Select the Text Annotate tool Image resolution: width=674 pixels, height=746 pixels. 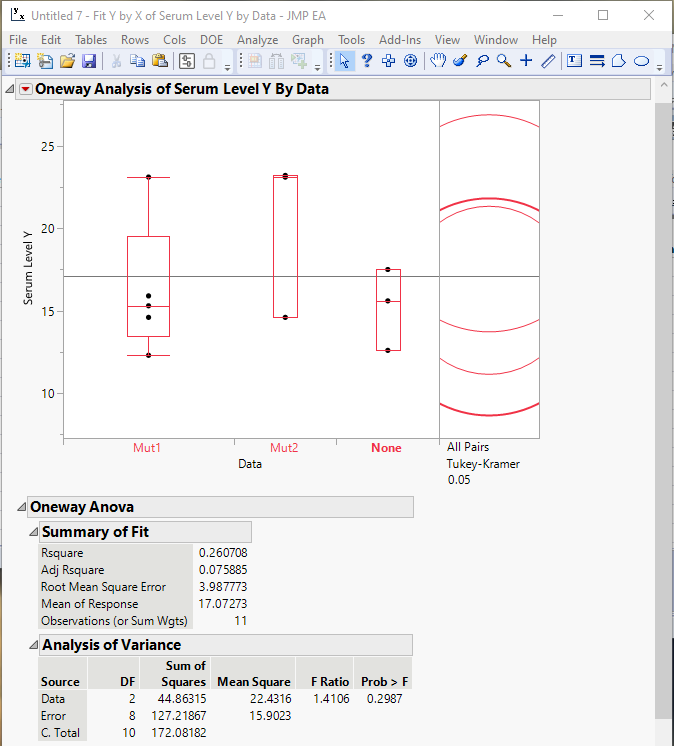(575, 61)
